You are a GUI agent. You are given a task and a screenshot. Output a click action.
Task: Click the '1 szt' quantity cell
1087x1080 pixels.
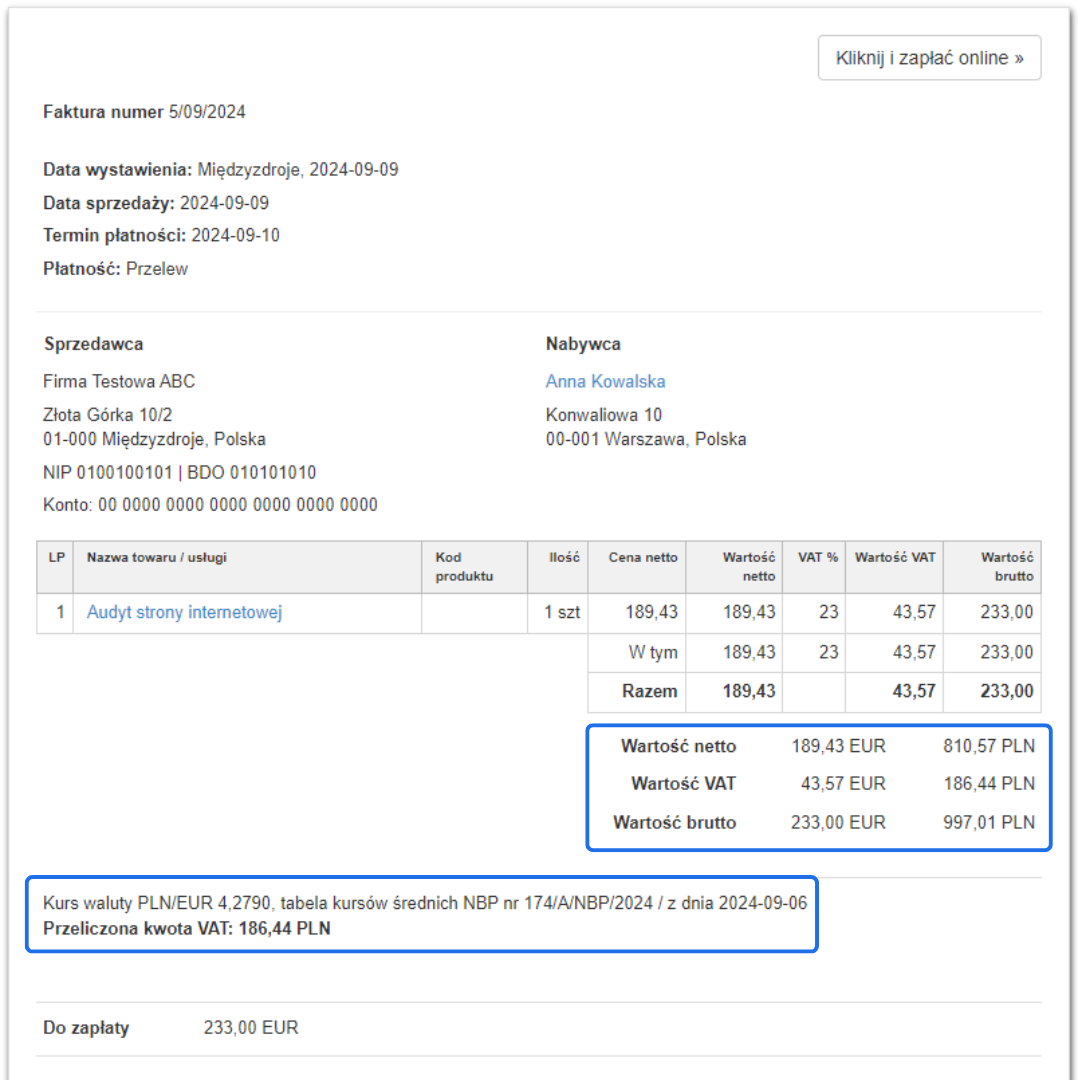[x=562, y=612]
